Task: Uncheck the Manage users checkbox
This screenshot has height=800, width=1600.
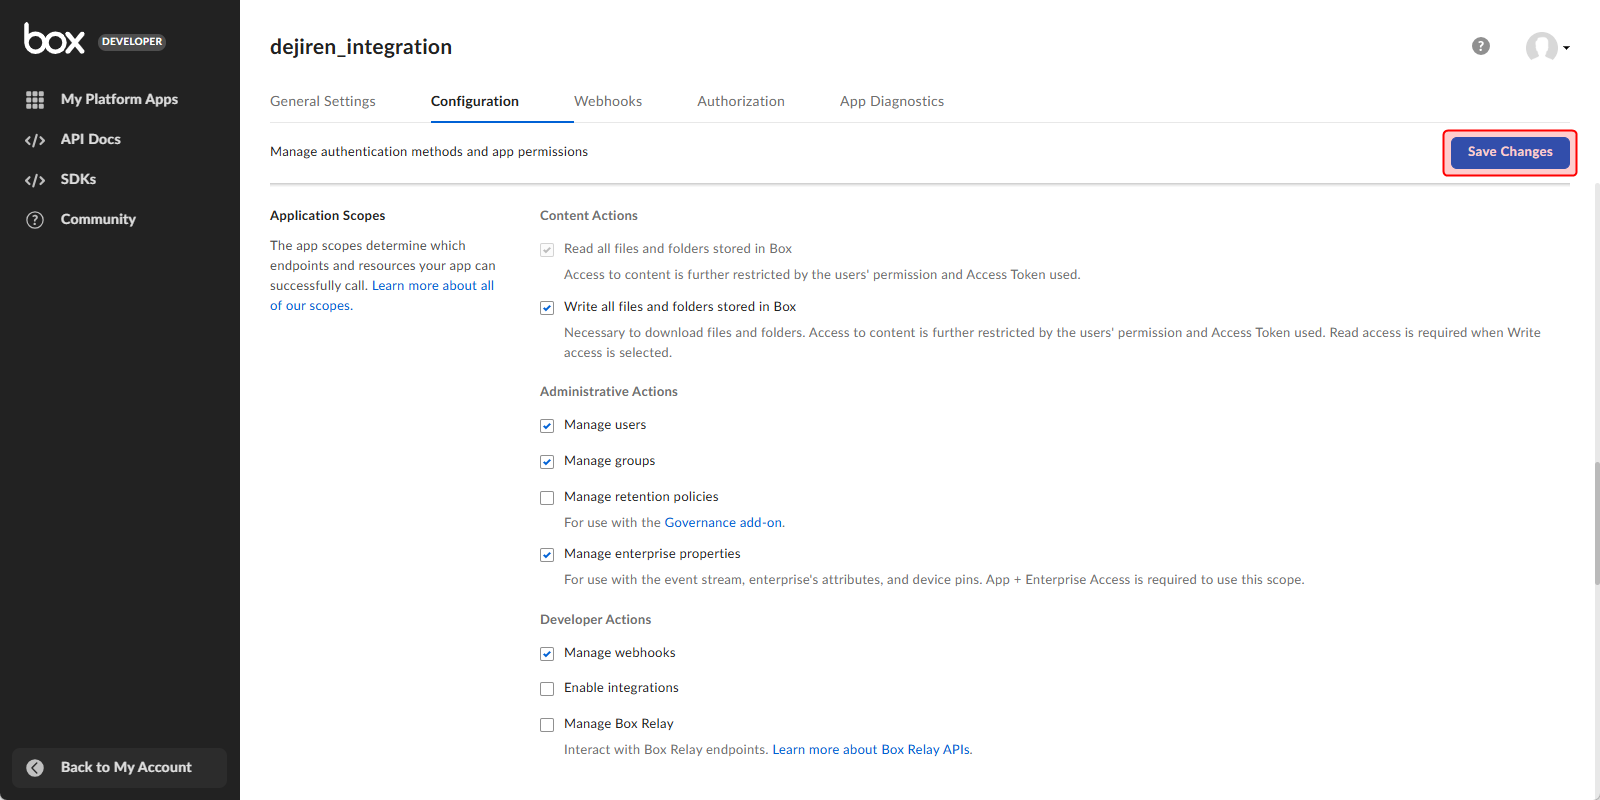Action: click(x=547, y=426)
